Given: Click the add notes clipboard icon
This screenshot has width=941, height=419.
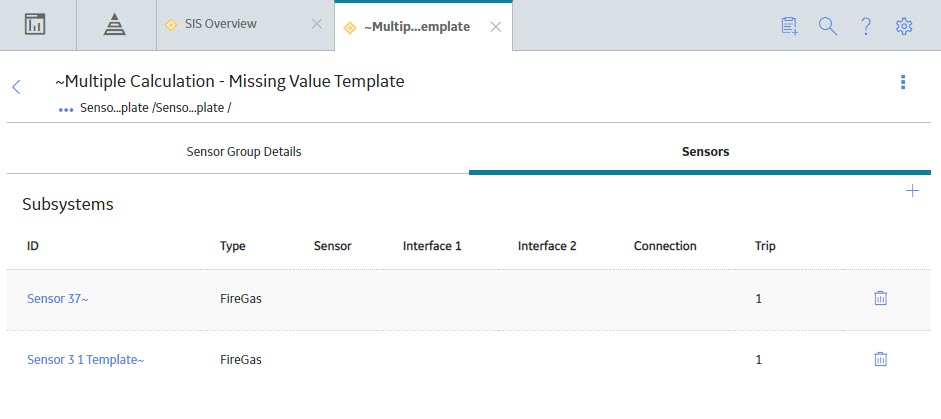Looking at the screenshot, I should click(x=789, y=26).
